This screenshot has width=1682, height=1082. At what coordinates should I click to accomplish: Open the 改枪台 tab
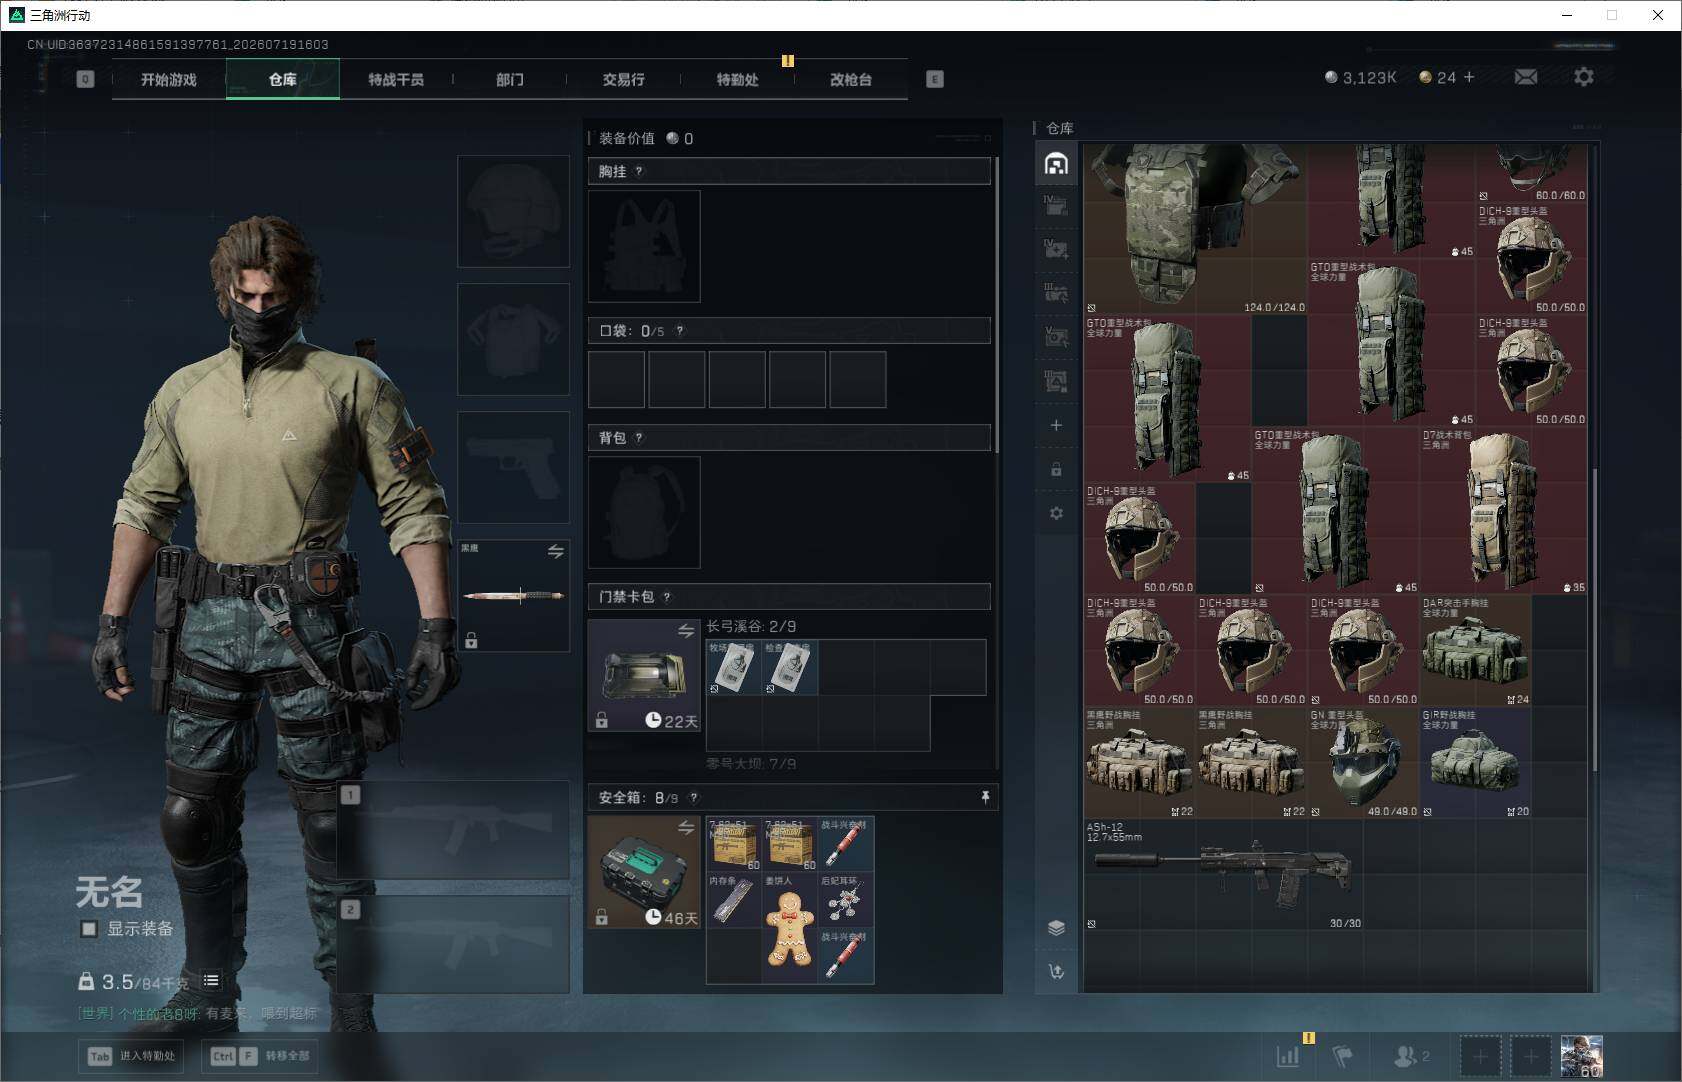tap(851, 79)
